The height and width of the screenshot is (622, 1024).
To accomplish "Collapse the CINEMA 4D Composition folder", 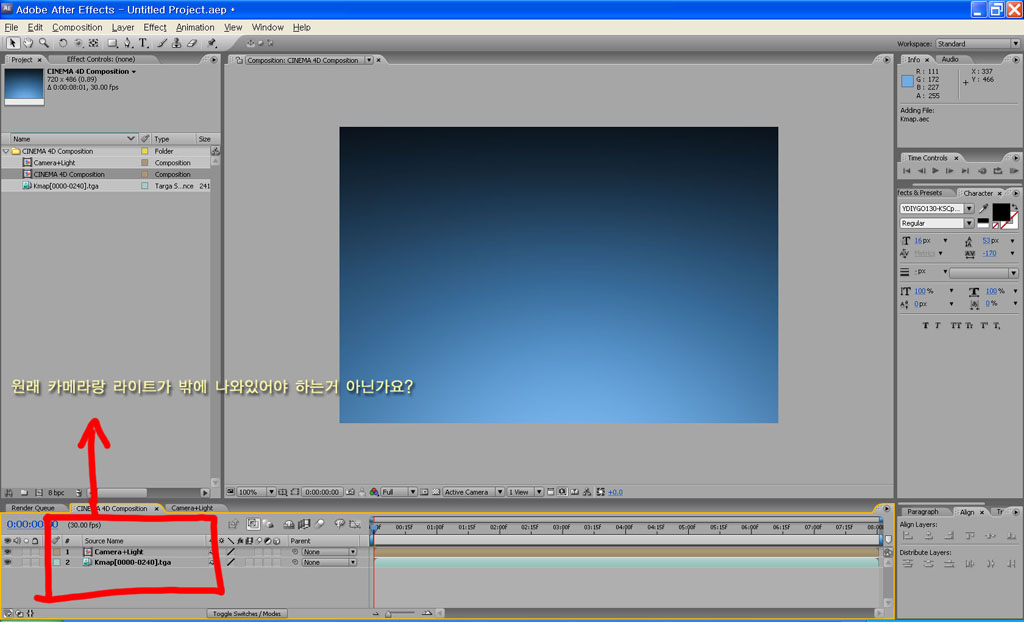I will [7, 151].
